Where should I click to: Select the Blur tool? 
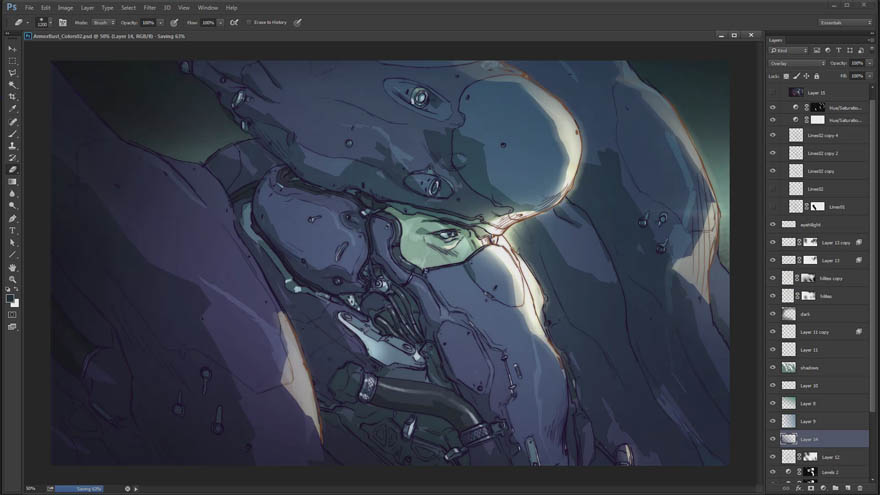[12, 194]
